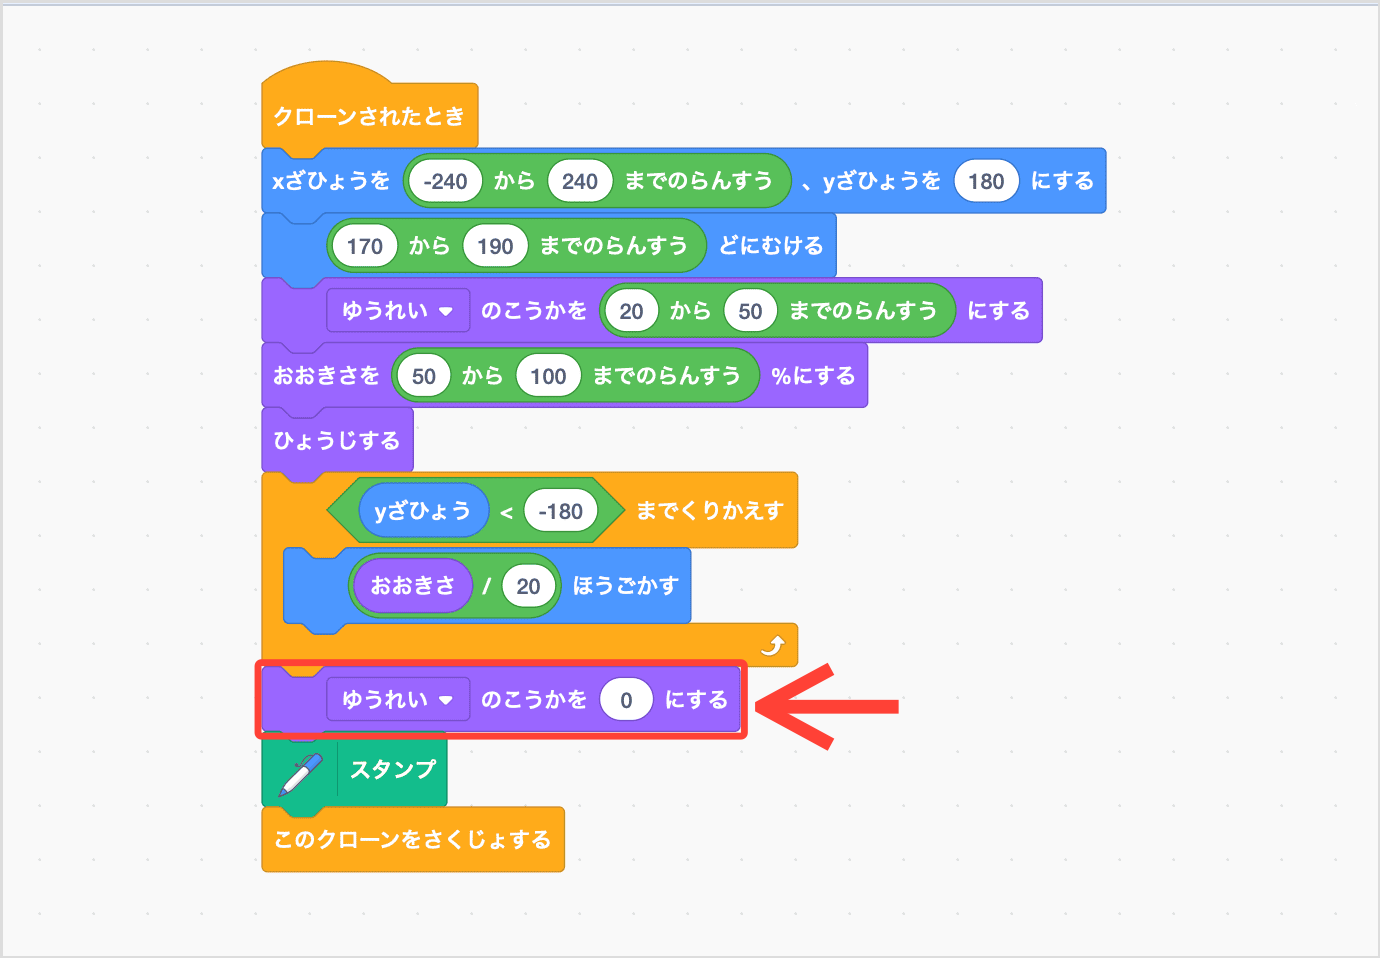Edit the 170 direction value
1380x958 pixels.
point(365,246)
